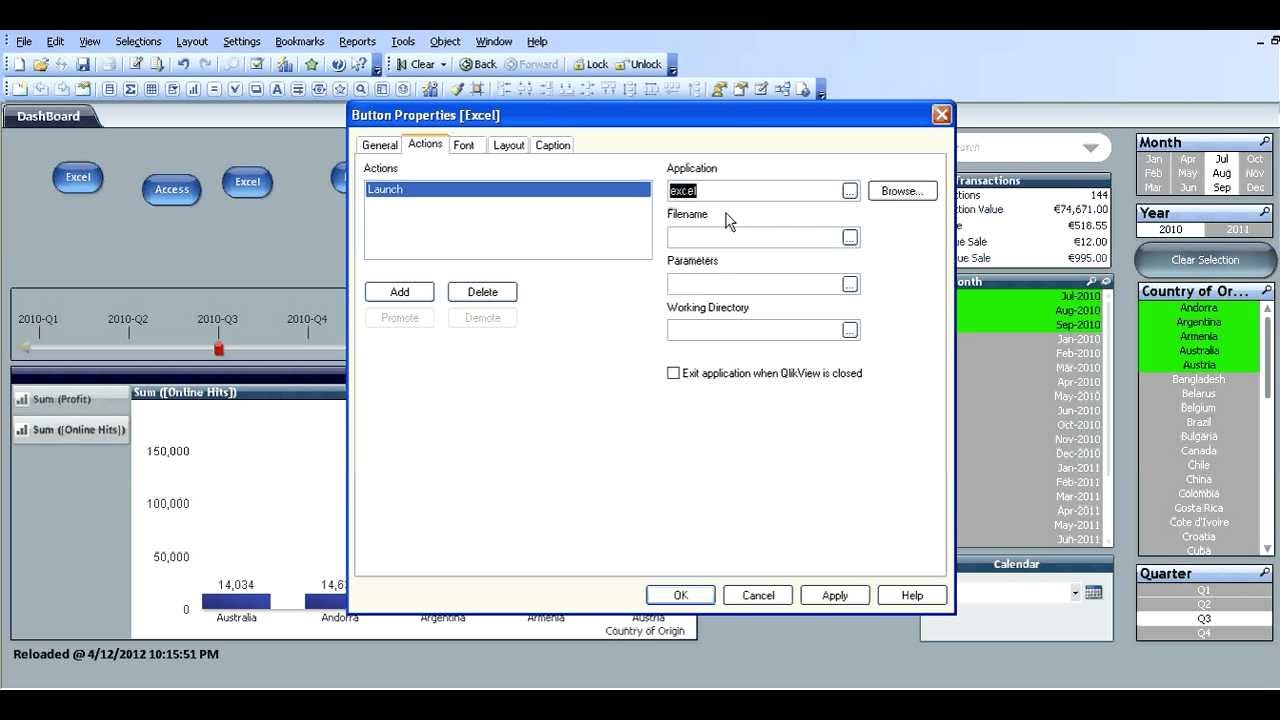Expand the search object dropdown arrow
The width and height of the screenshot is (1280, 720).
pyautogui.click(x=1091, y=148)
